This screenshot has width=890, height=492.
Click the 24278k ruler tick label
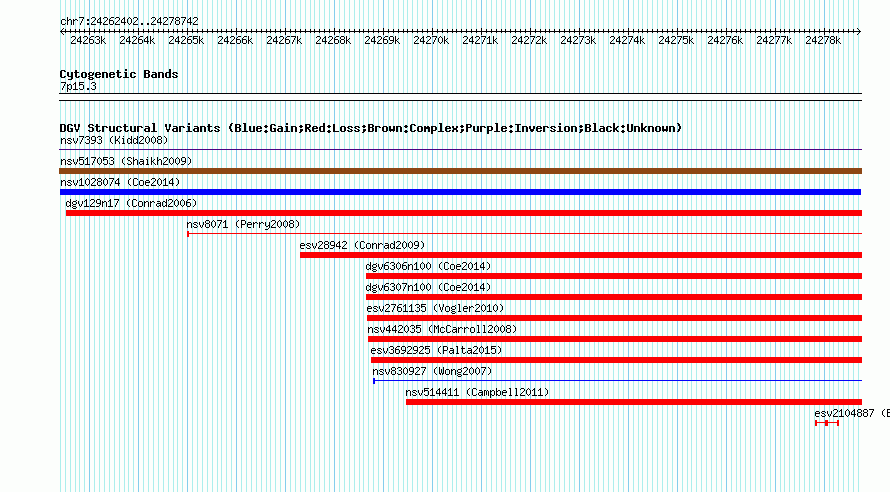click(x=823, y=40)
